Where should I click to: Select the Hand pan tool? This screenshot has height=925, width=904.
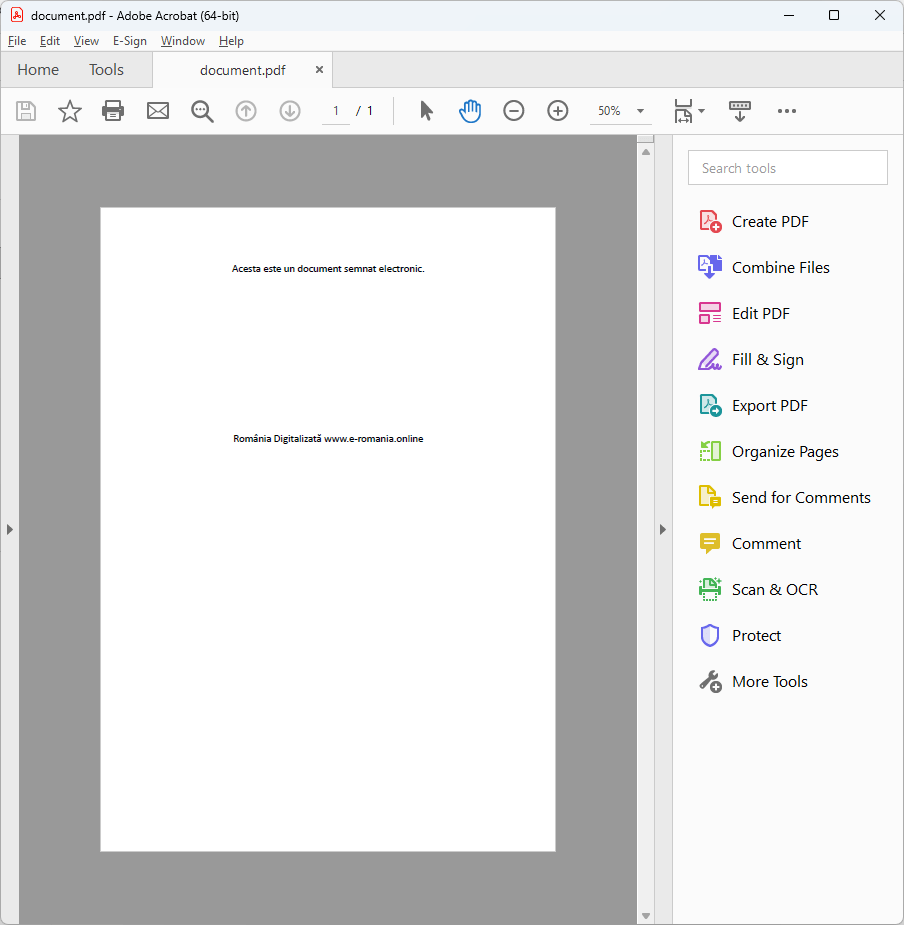click(470, 111)
